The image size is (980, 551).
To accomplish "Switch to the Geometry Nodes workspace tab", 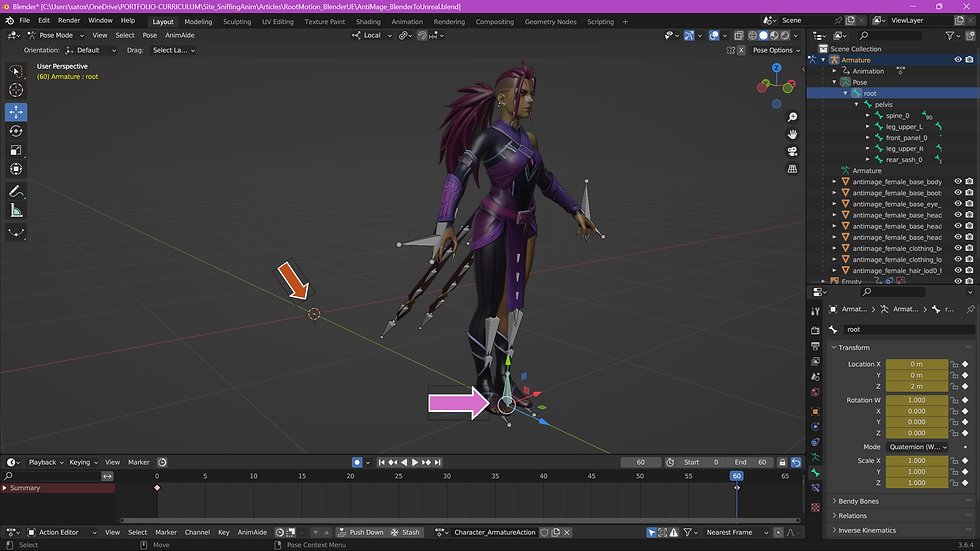I will (x=551, y=22).
